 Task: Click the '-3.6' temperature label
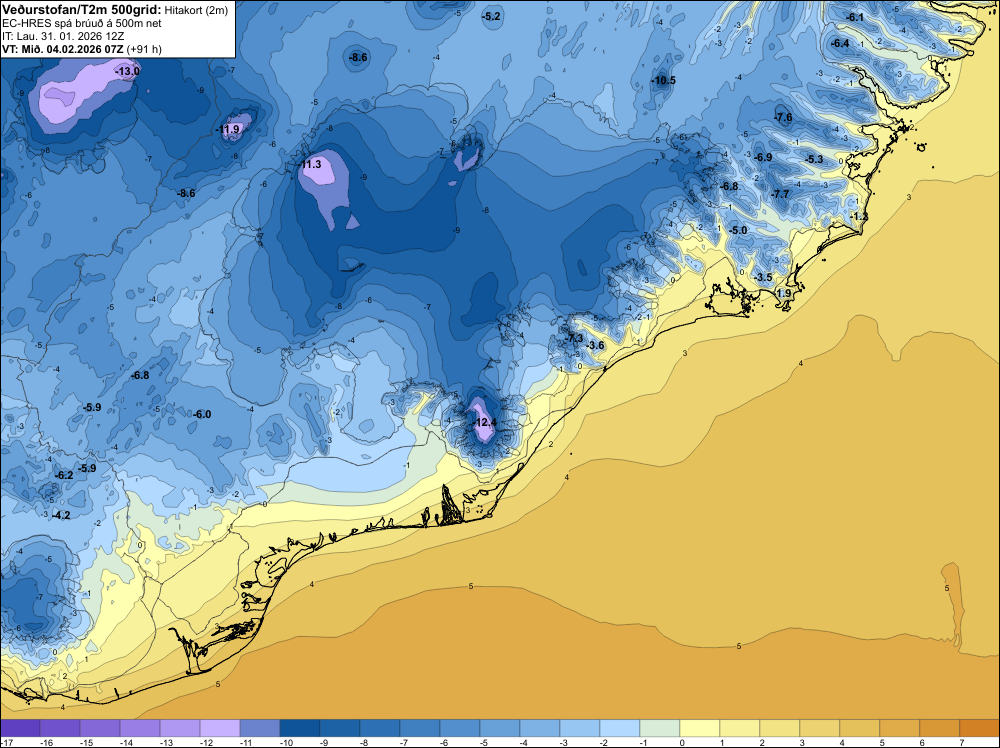(594, 346)
